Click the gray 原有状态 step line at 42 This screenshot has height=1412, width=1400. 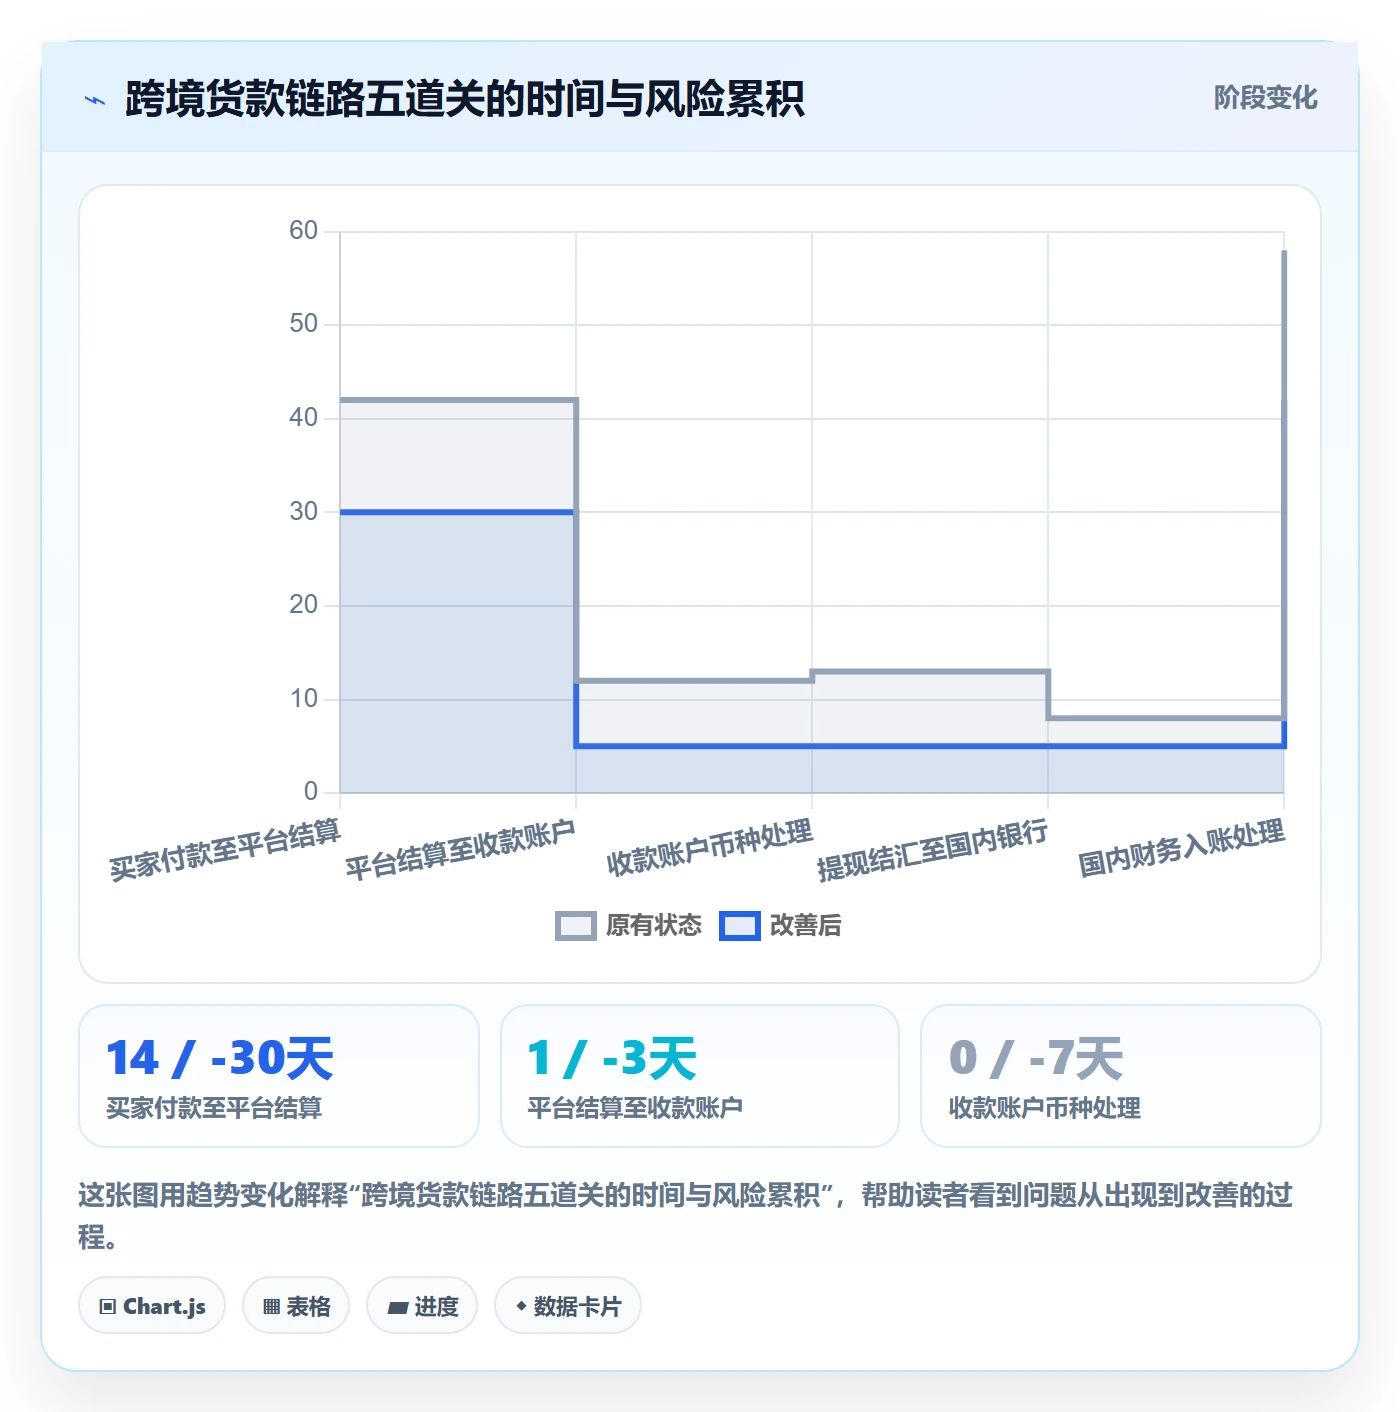click(458, 400)
